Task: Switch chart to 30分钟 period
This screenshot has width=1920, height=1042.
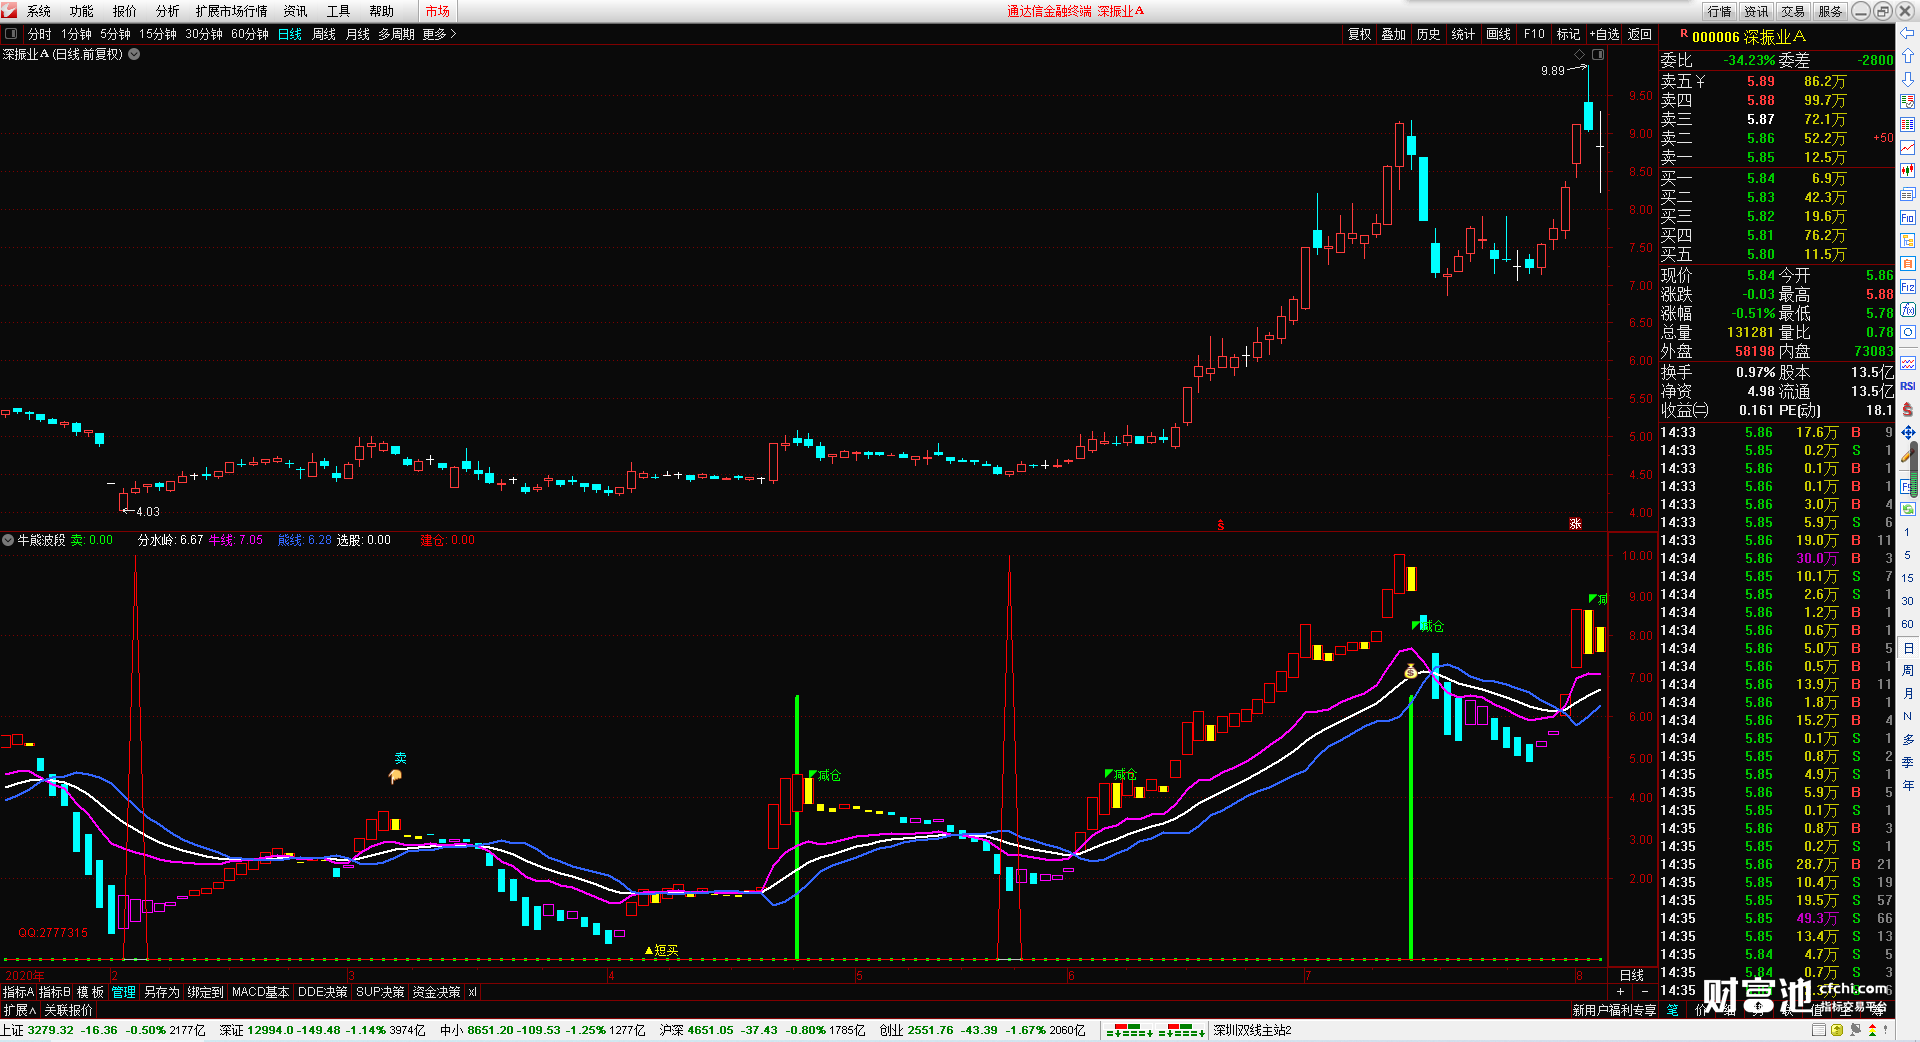Action: 204,34
